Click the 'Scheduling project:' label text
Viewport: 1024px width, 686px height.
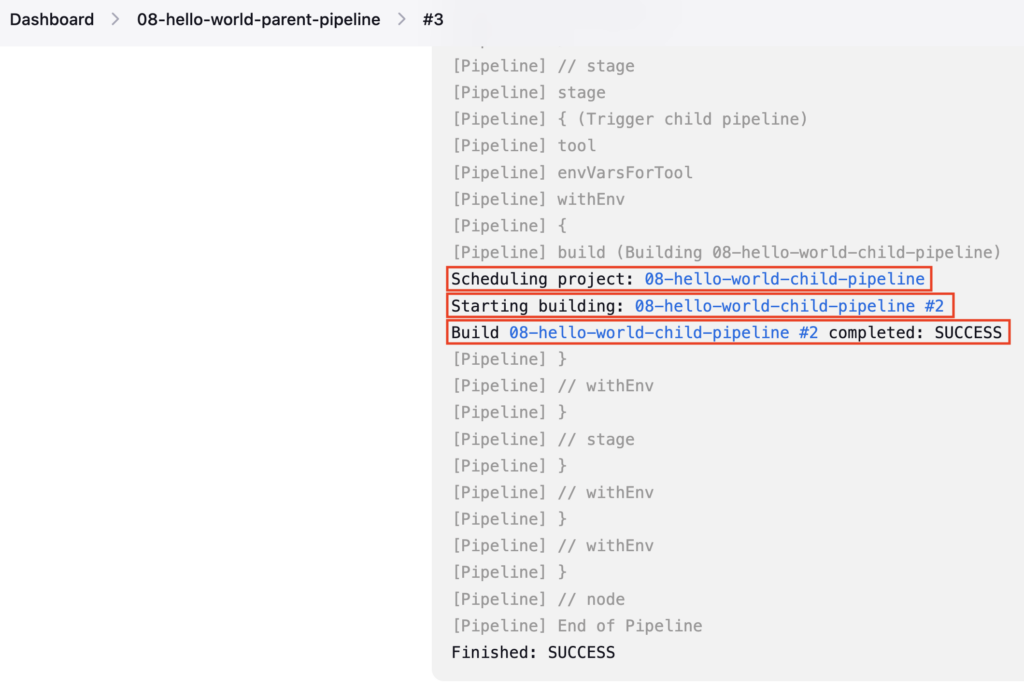[x=542, y=279]
